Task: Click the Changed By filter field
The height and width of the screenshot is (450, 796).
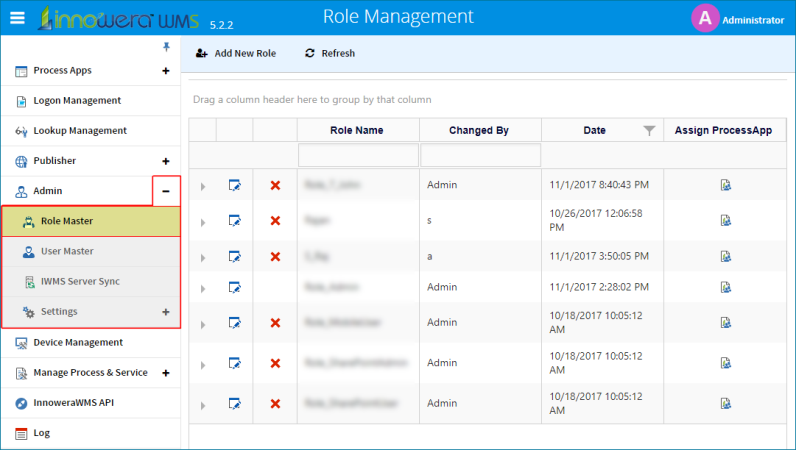Action: (x=480, y=155)
